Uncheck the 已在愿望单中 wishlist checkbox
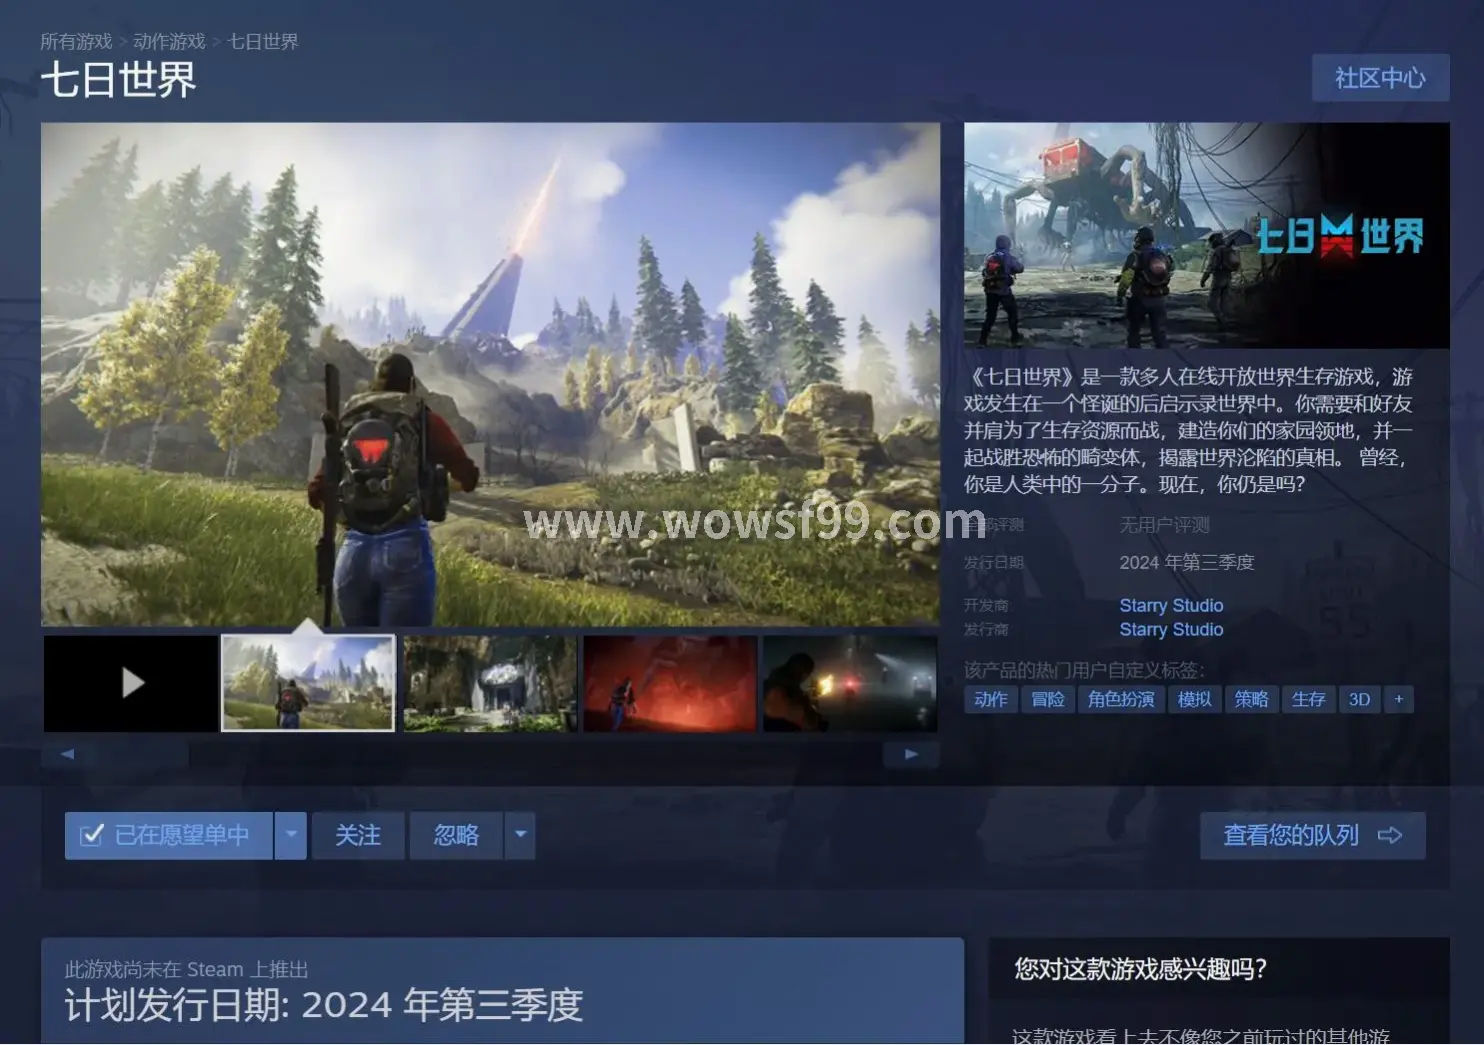This screenshot has width=1484, height=1045. pos(170,836)
